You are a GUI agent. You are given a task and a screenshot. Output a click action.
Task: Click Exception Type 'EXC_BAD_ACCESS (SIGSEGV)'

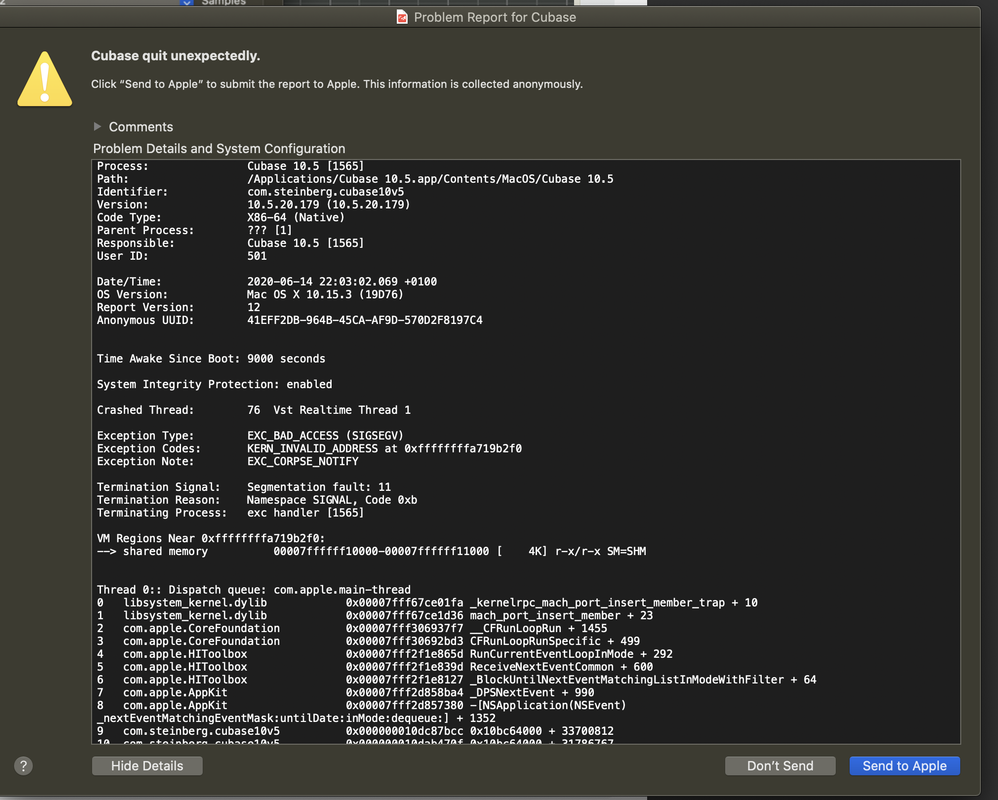click(x=325, y=435)
